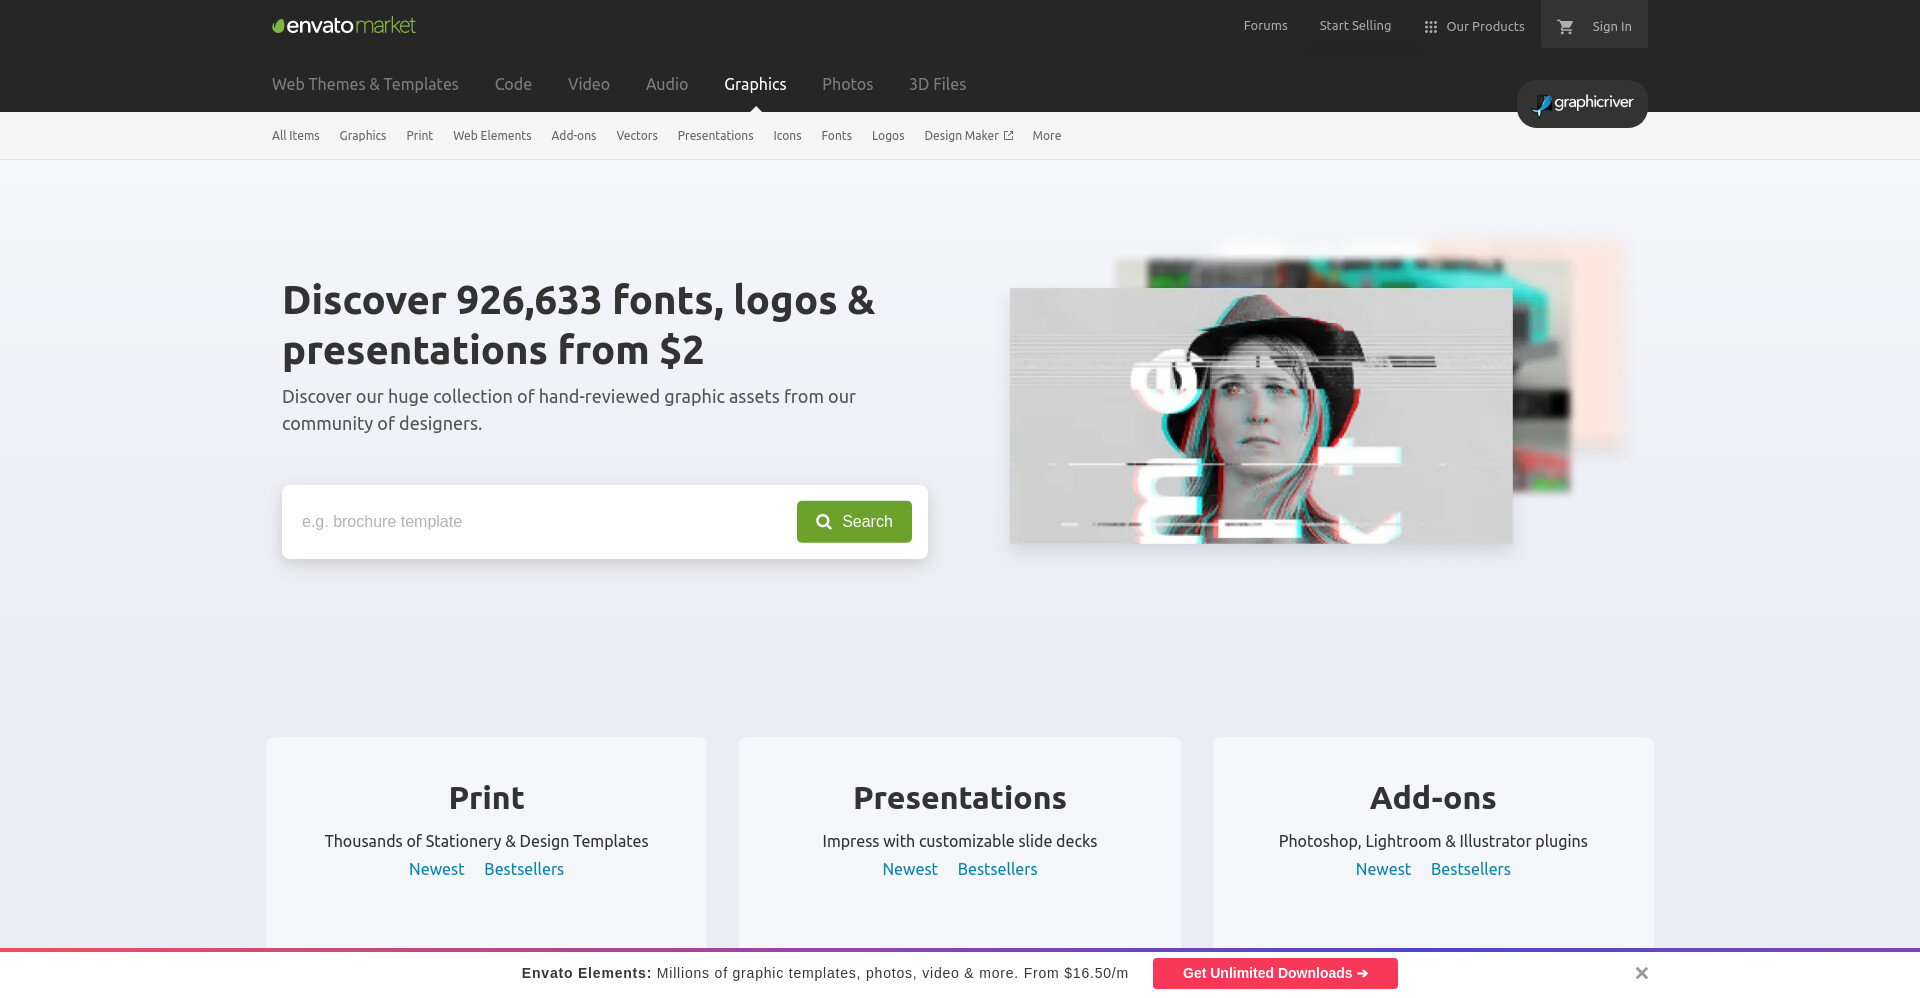Click the glitch portrait hero image
The width and height of the screenshot is (1920, 998).
coord(1261,416)
